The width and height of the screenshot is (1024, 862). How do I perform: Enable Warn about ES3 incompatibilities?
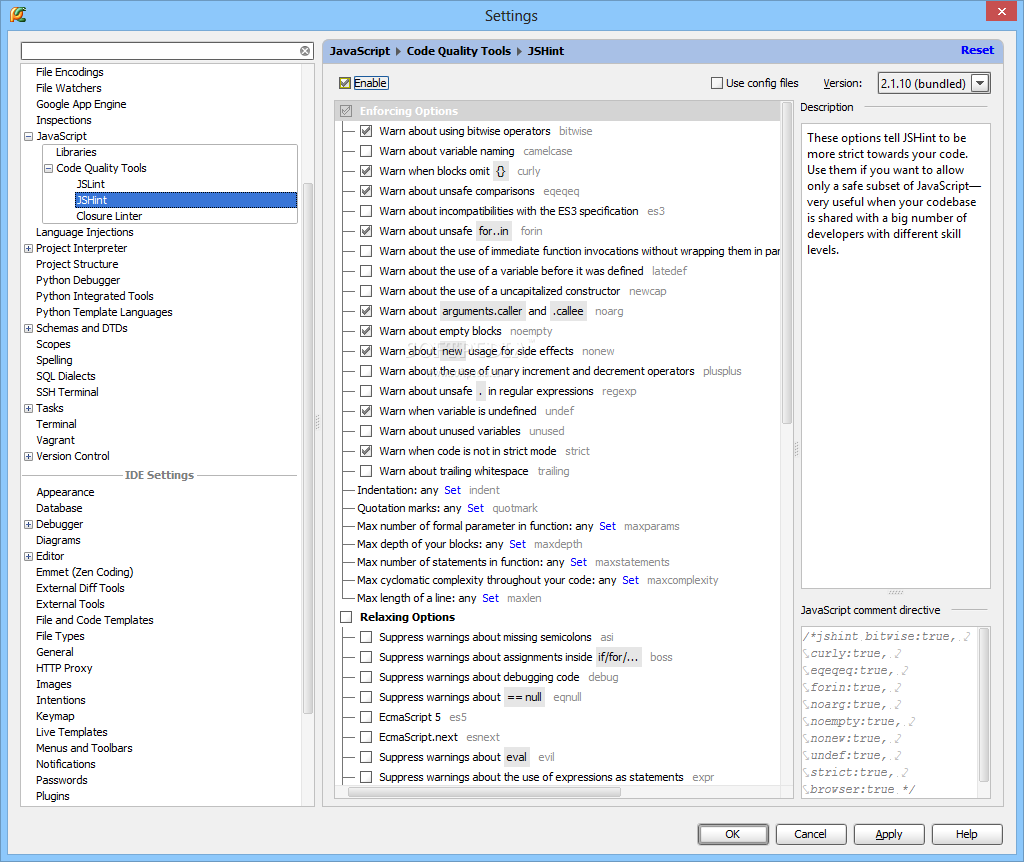366,211
